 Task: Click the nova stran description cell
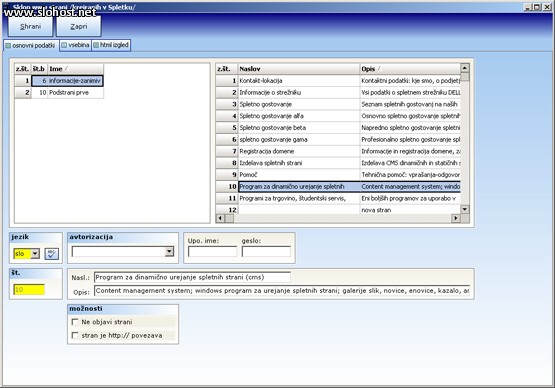(x=410, y=210)
